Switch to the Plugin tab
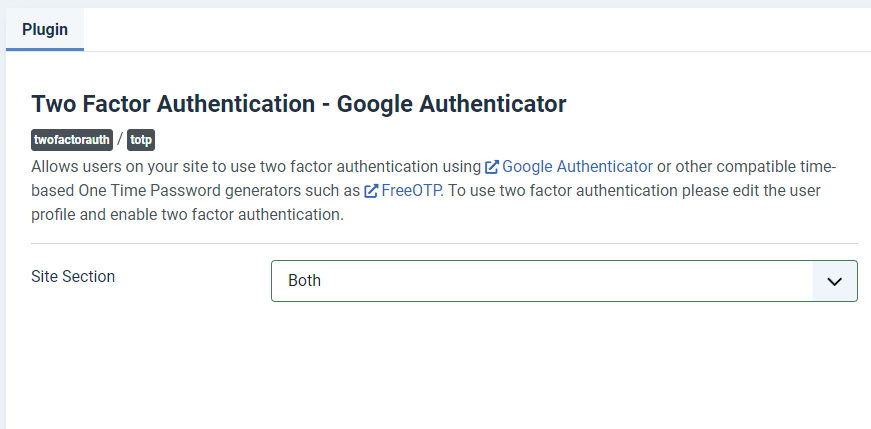871x429 pixels. [45, 29]
